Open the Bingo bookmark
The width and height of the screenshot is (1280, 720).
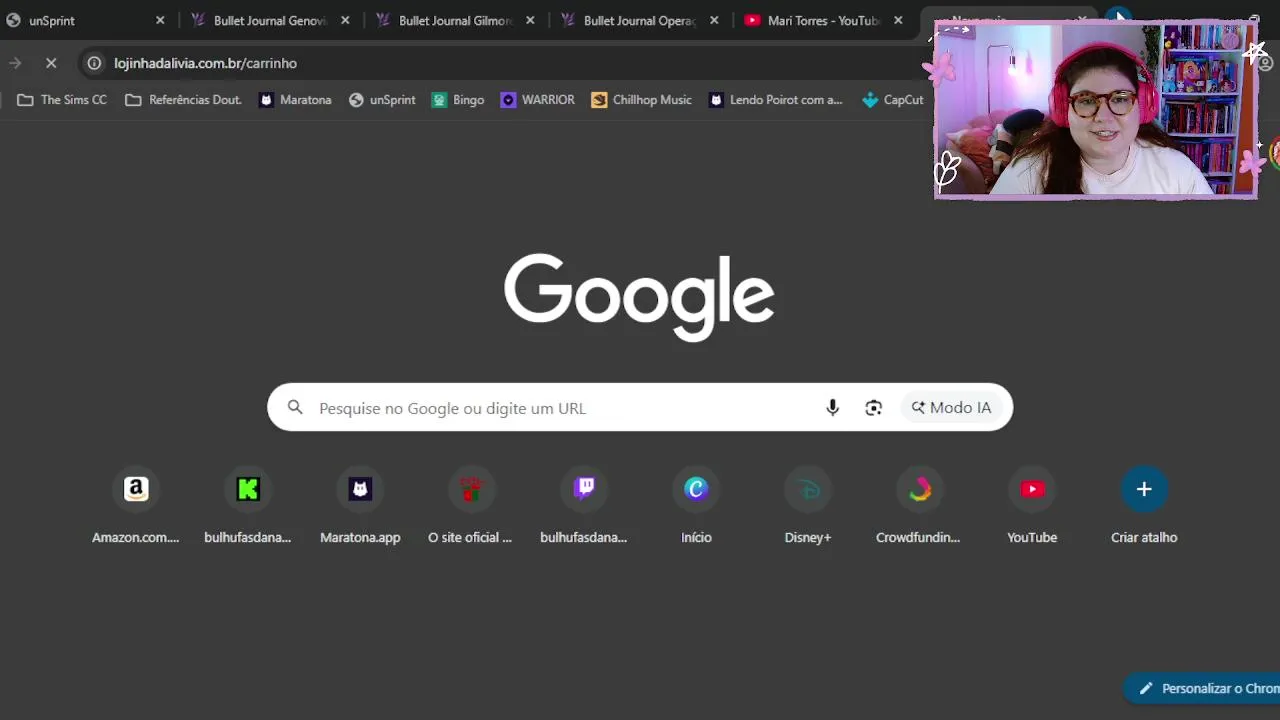[458, 100]
